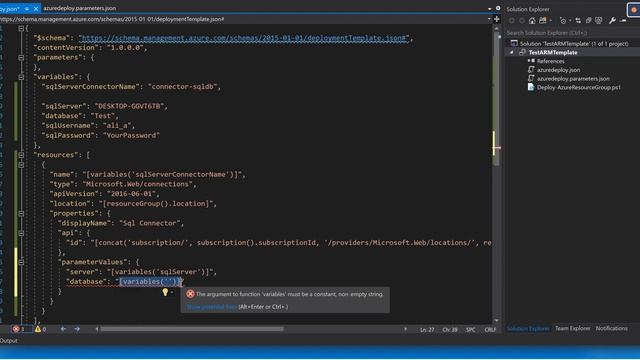Open the azuredeploy.parameters.json tab
The height and width of the screenshot is (360, 640).
[x=80, y=8]
